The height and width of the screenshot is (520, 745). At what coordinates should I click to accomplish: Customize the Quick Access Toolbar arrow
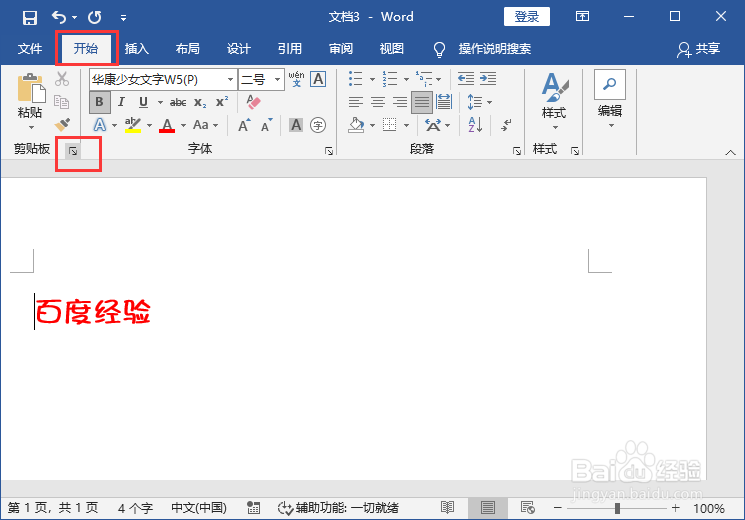tap(123, 18)
